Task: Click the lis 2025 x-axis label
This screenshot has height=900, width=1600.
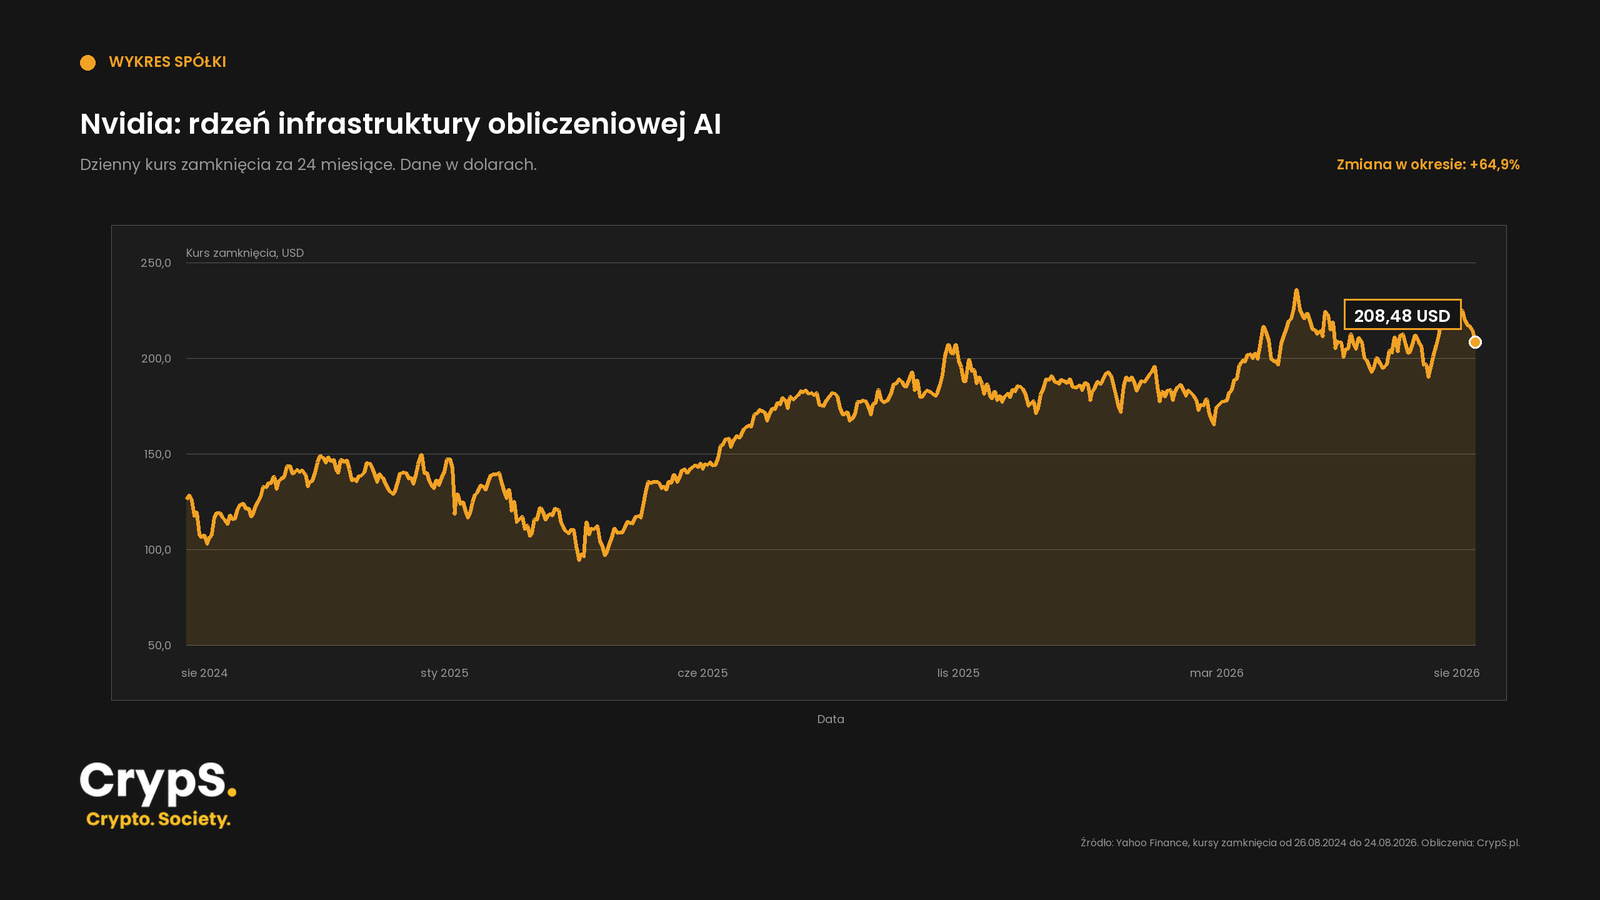Action: (x=958, y=673)
